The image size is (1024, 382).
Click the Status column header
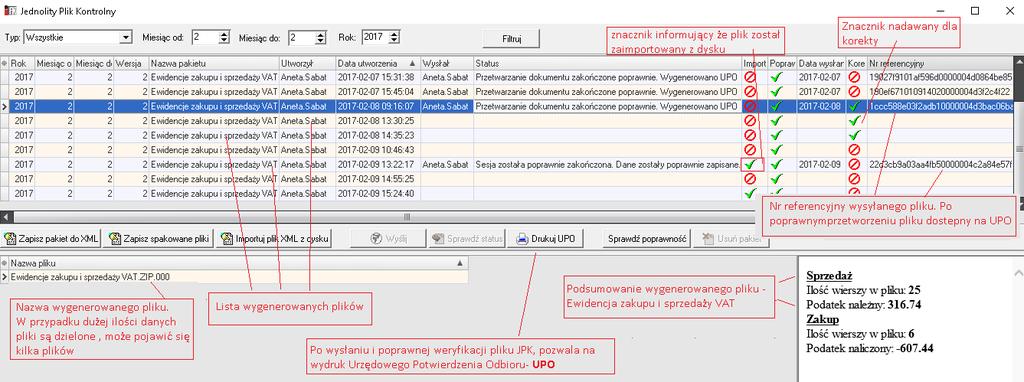click(607, 63)
